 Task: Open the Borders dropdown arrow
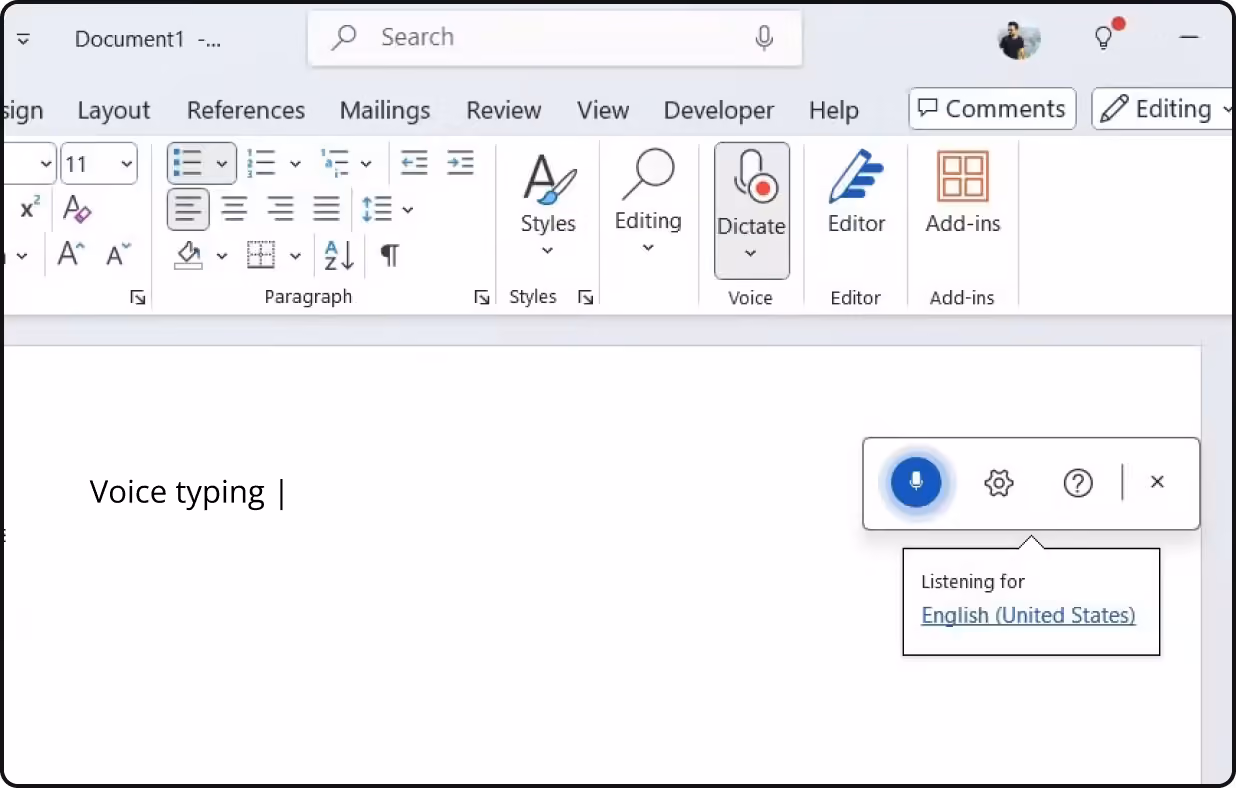[295, 256]
